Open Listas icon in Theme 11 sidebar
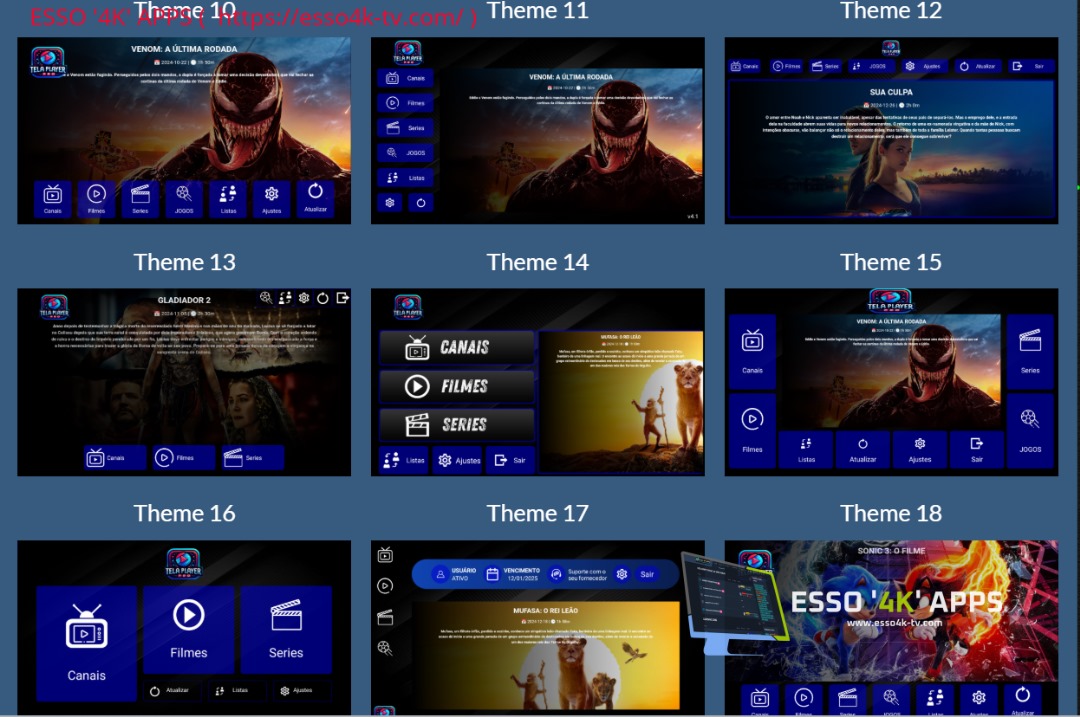 (x=406, y=177)
